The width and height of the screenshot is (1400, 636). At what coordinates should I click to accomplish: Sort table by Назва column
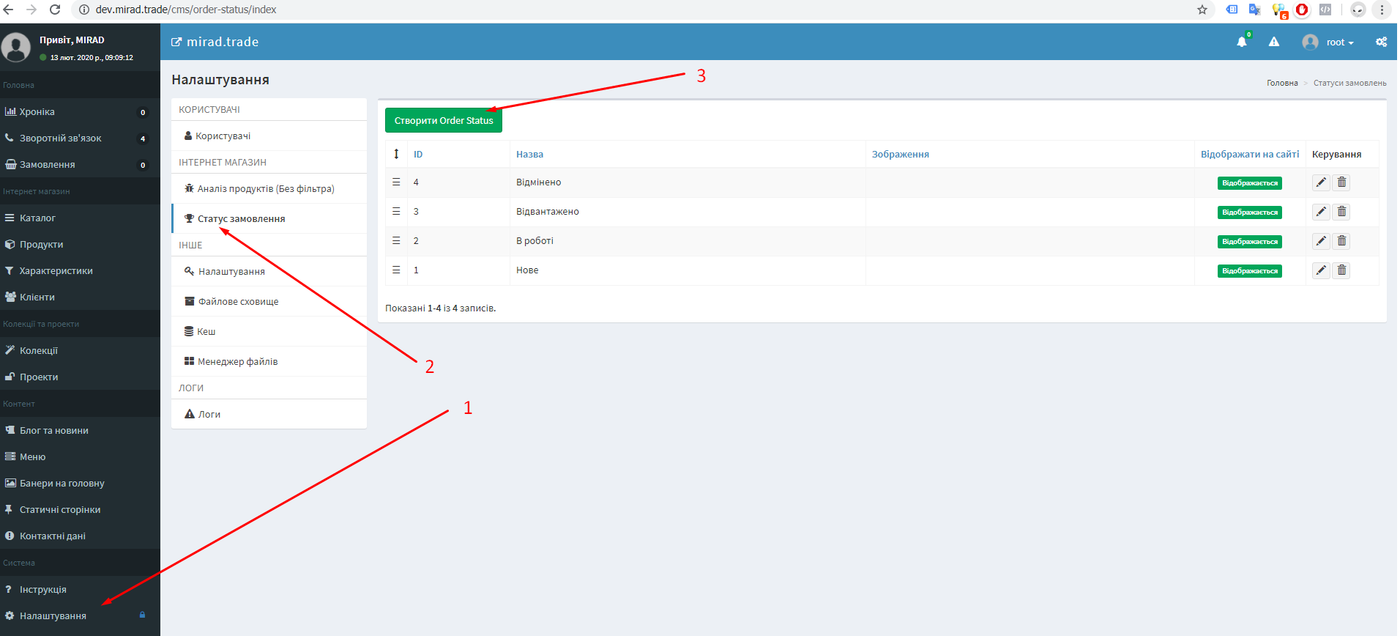530,154
